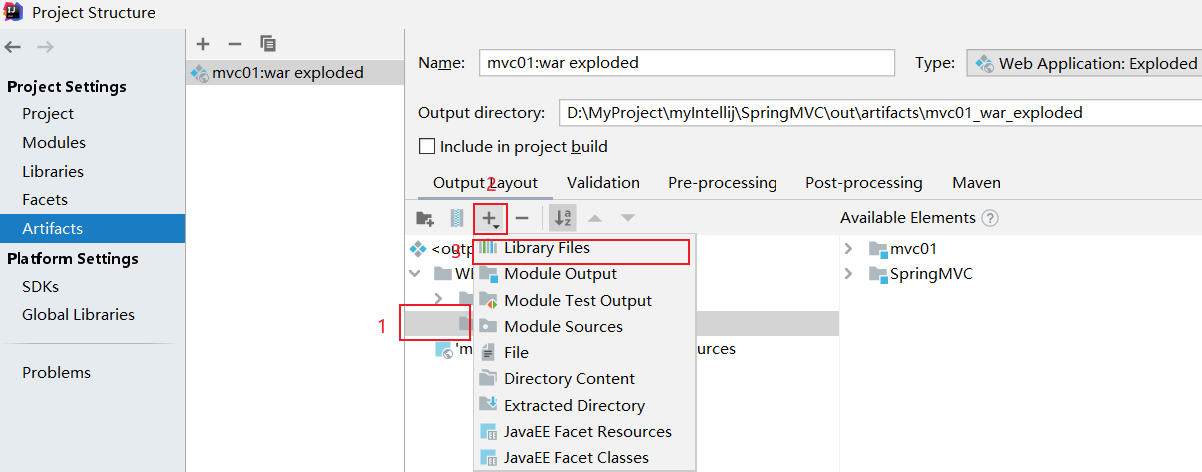Toggle Include in project build checkbox
Image resolution: width=1202 pixels, height=472 pixels.
point(427,146)
